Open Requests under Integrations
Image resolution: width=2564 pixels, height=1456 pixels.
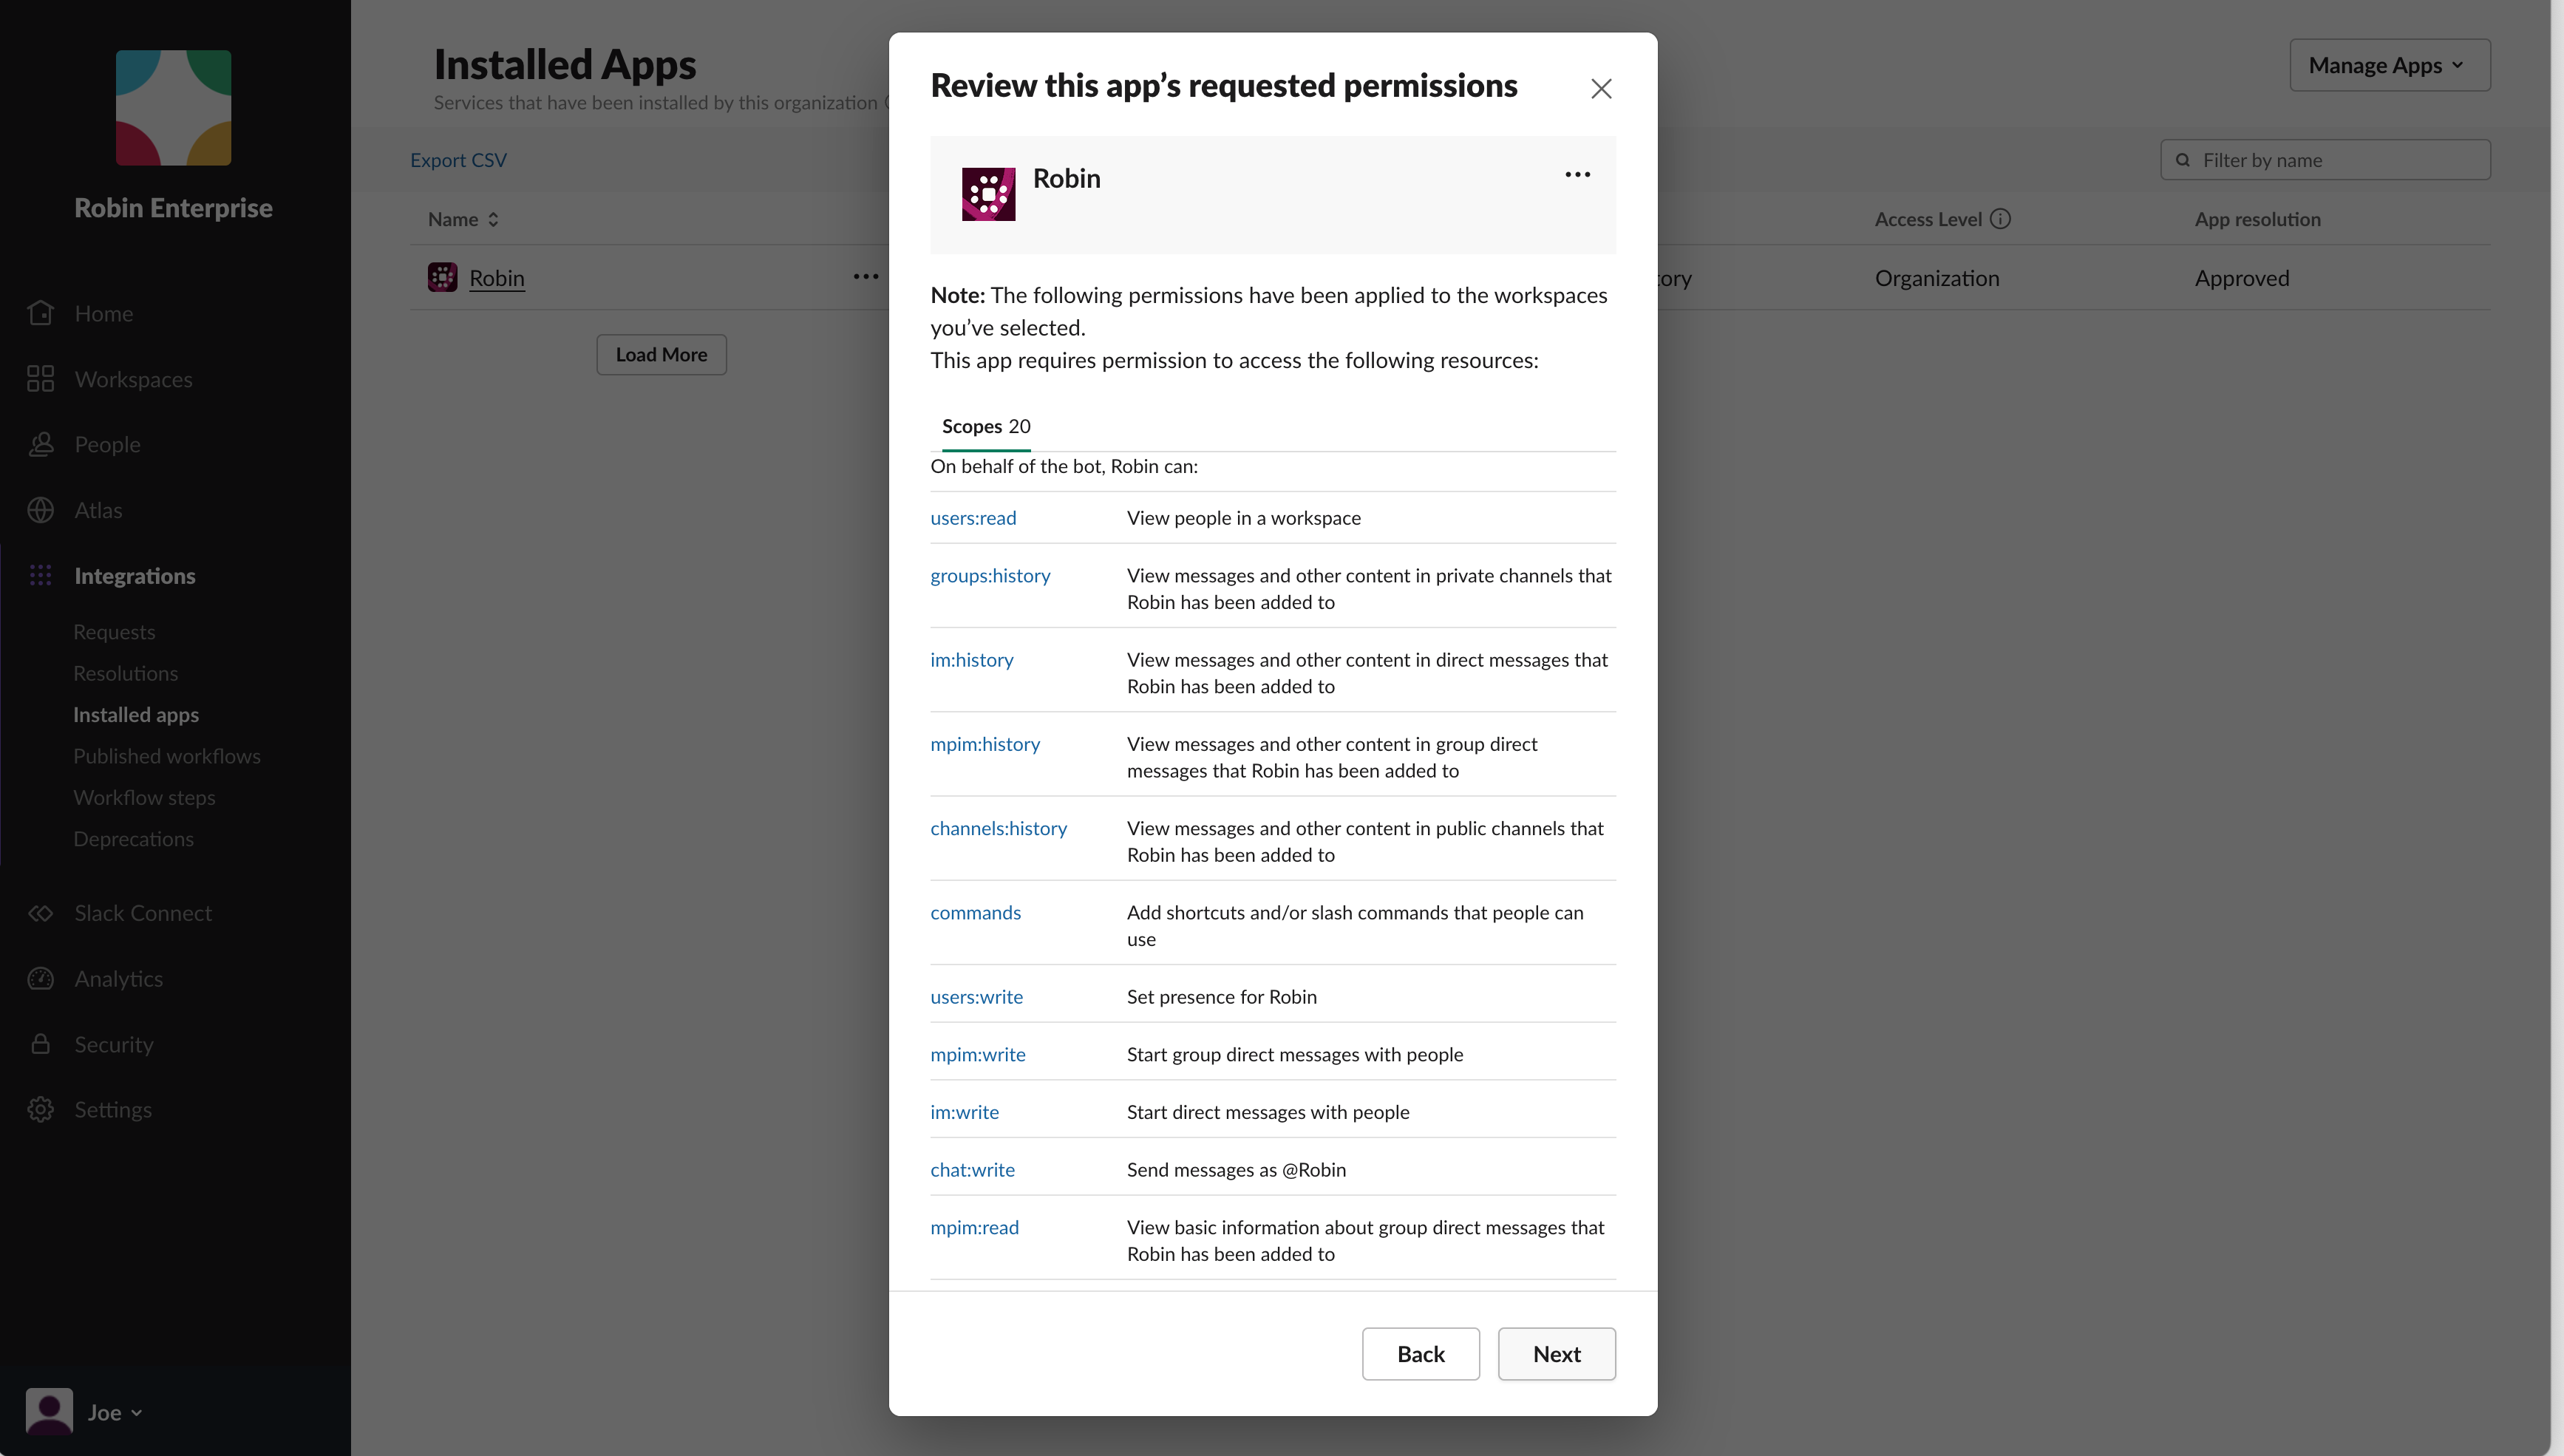(x=114, y=631)
